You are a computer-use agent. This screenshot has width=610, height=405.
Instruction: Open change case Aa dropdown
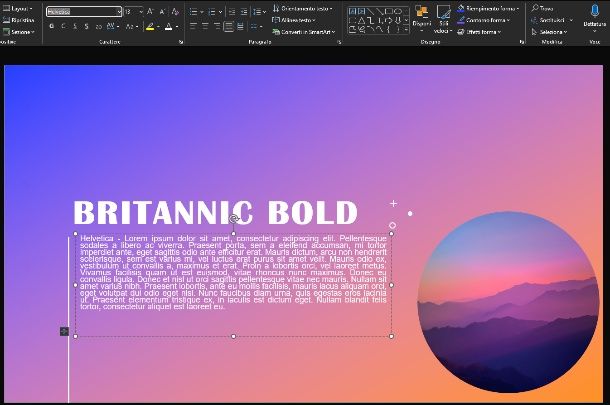tap(131, 26)
